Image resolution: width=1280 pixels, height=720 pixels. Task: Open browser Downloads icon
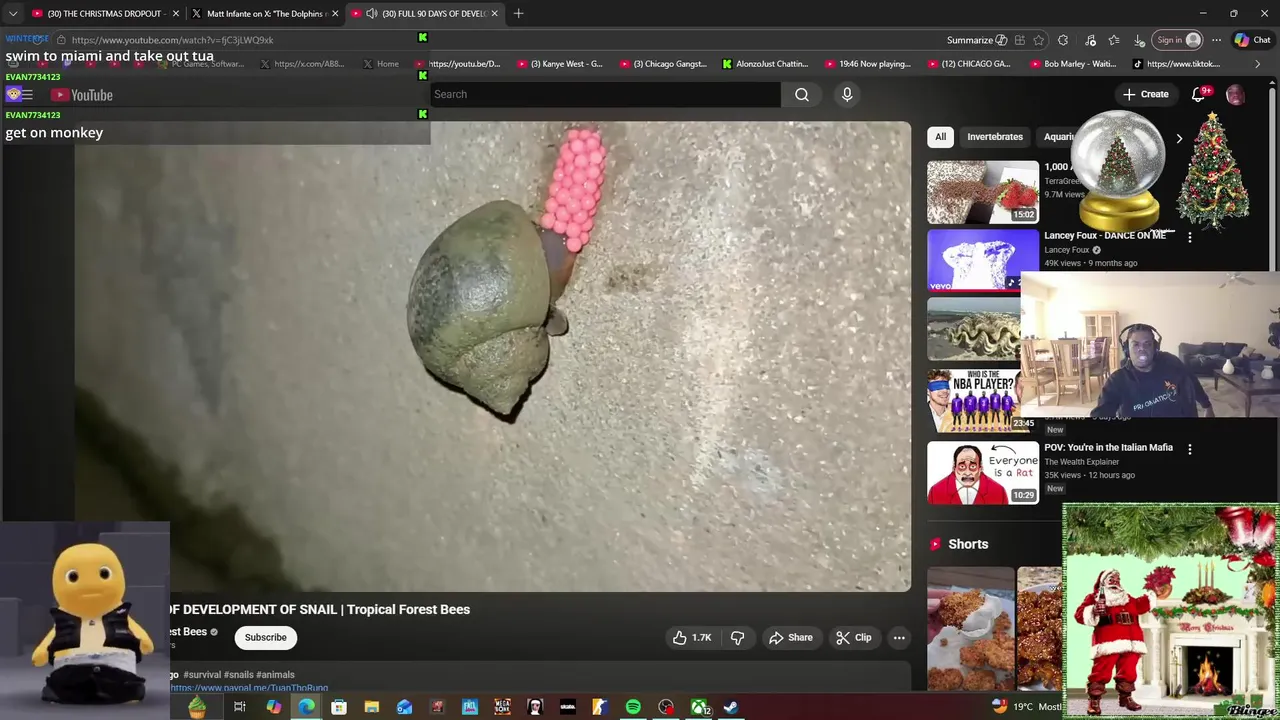[x=1140, y=40]
